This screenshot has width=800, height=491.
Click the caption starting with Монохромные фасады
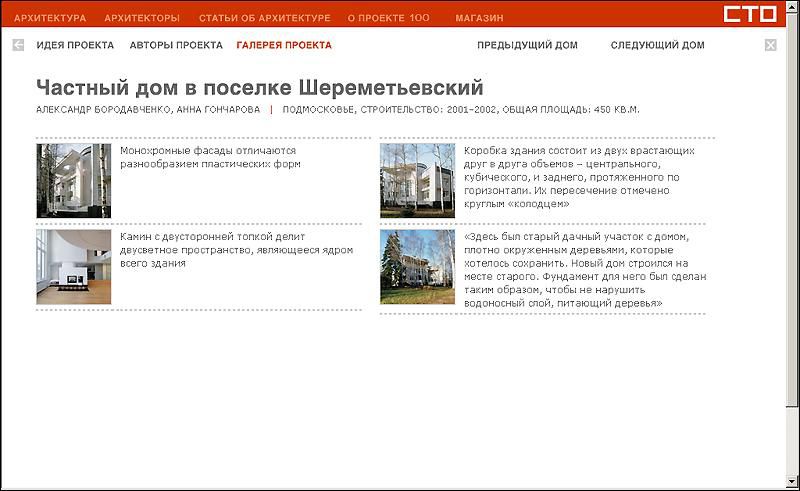coord(208,157)
